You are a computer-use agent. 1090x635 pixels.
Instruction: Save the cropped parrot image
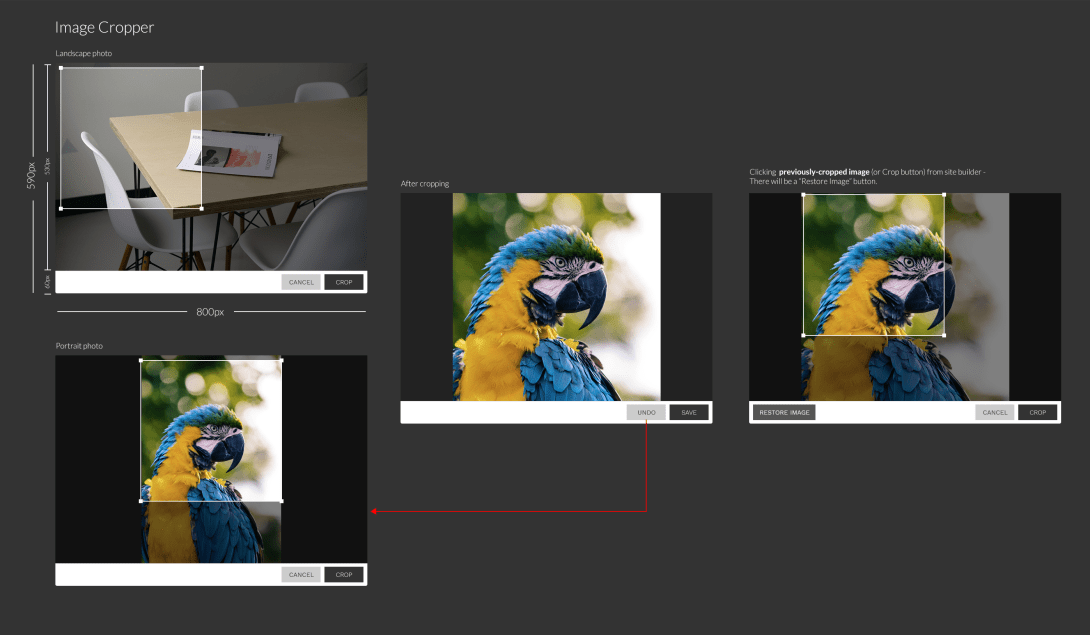[x=689, y=412]
